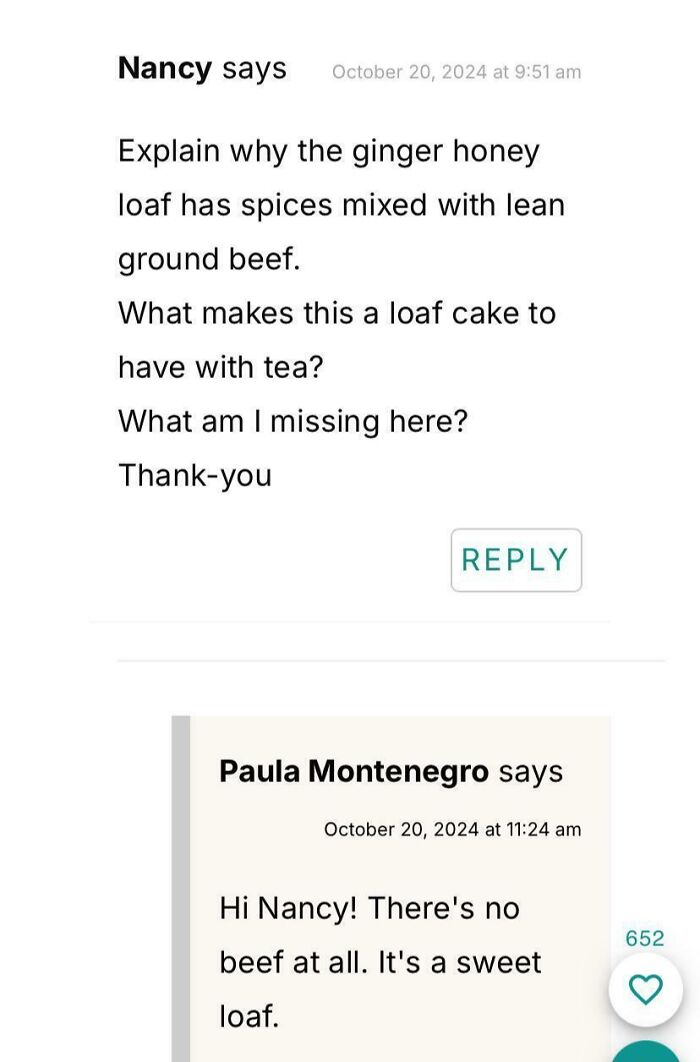Image resolution: width=700 pixels, height=1062 pixels.
Task: Click the "Thank-you" line in Nancy's comment
Action: (195, 475)
